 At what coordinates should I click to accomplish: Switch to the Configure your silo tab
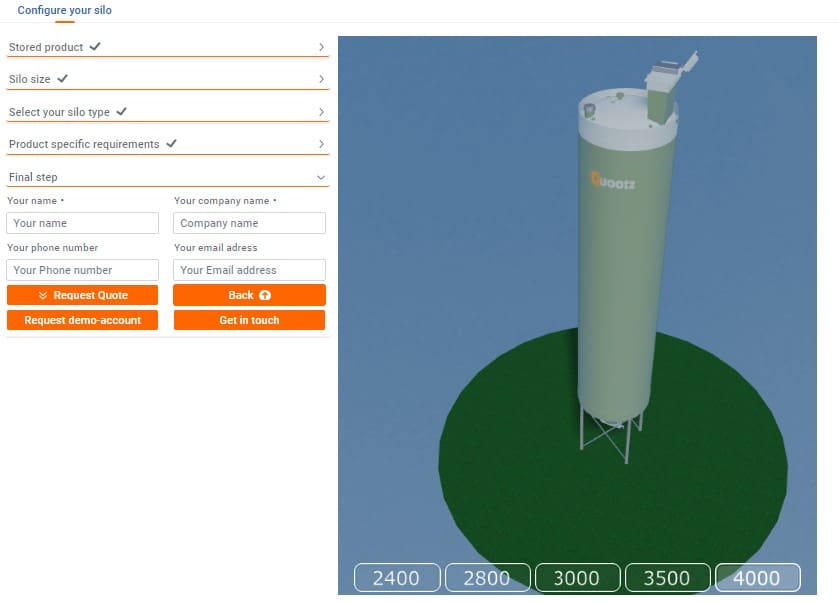pyautogui.click(x=64, y=10)
